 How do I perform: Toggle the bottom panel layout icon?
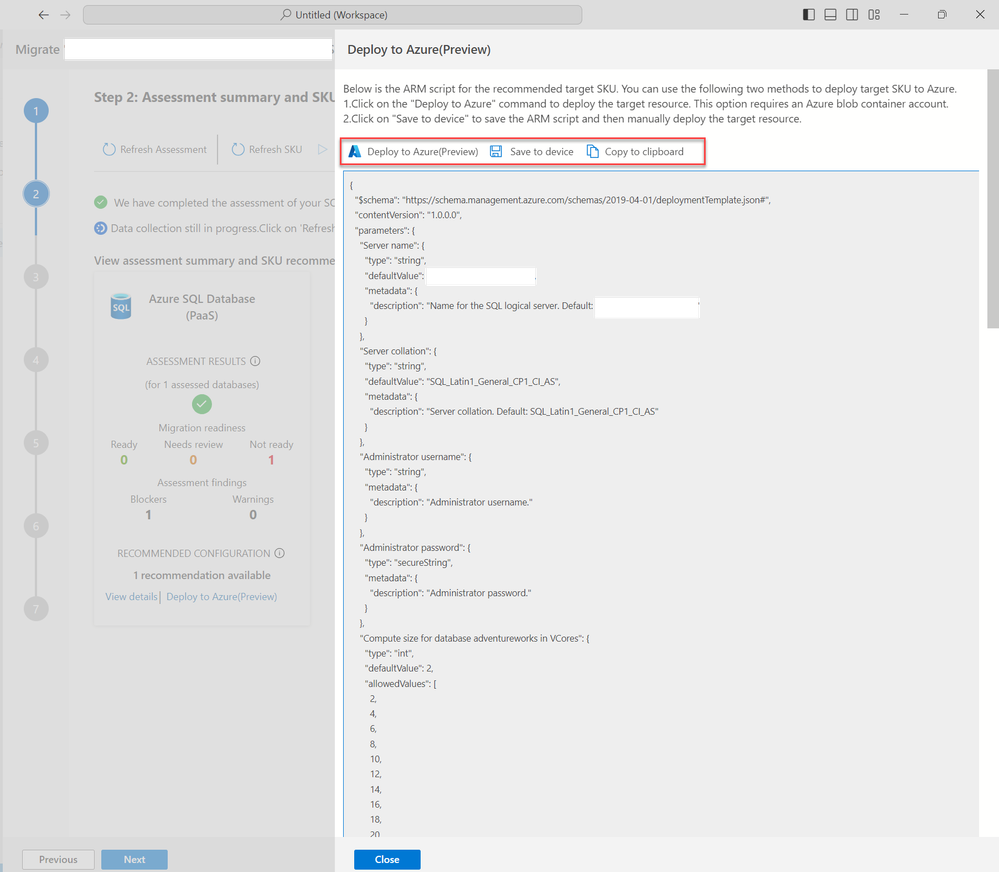click(x=830, y=15)
